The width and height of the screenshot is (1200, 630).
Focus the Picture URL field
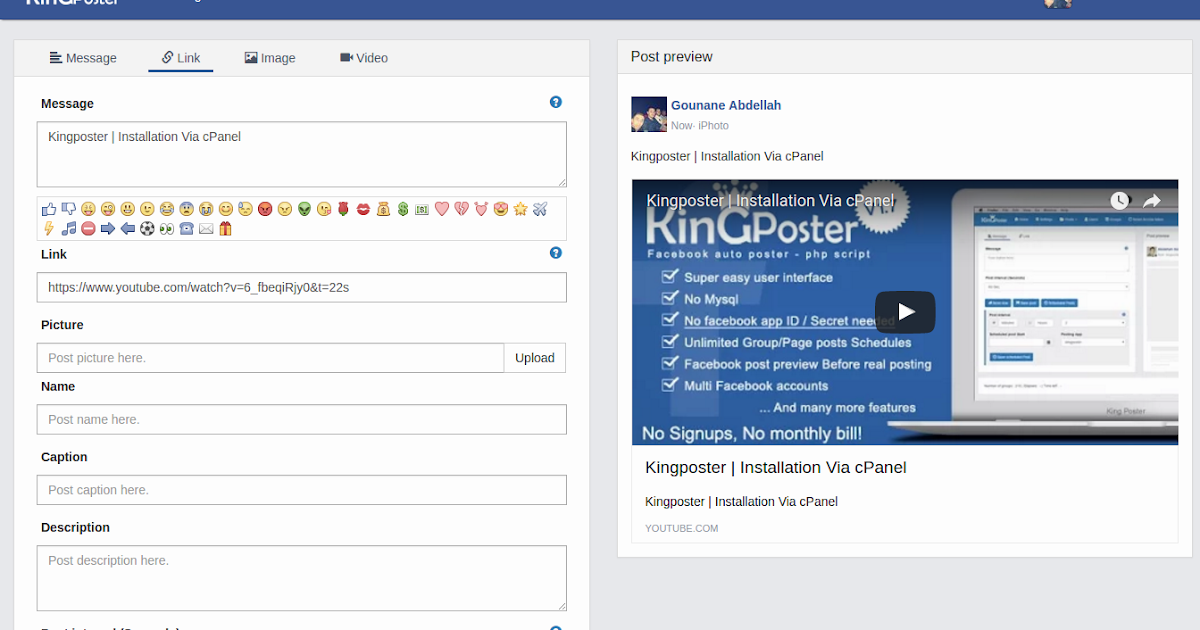[270, 358]
